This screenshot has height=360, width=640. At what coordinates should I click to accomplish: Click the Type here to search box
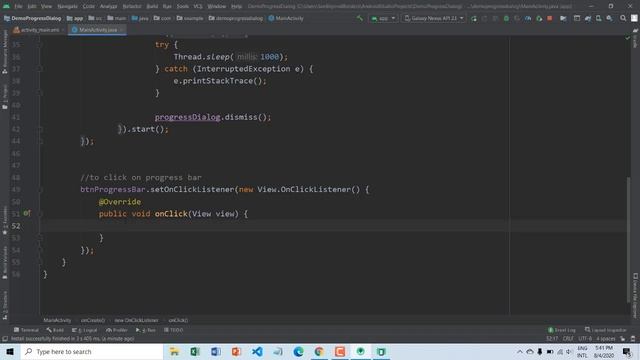[92, 351]
